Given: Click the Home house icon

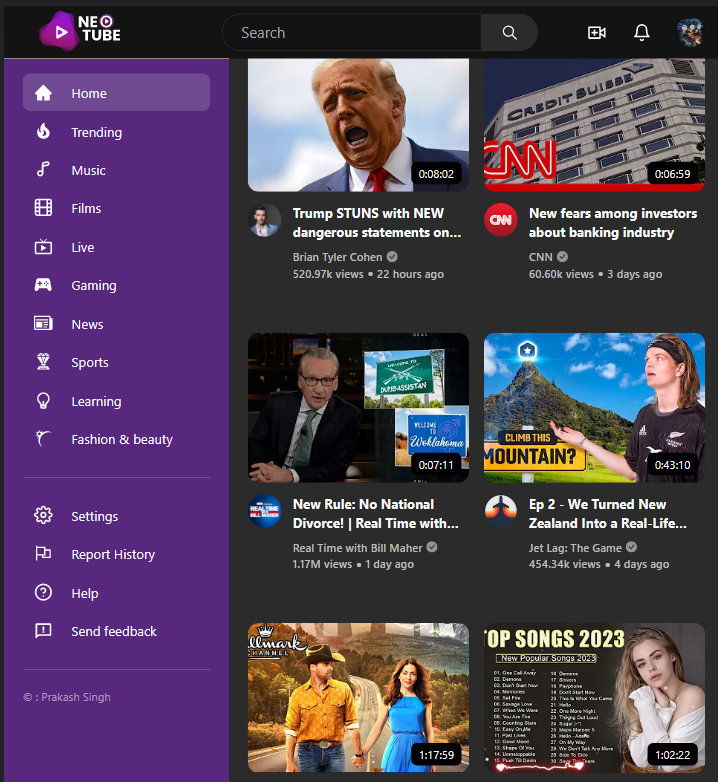Looking at the screenshot, I should click(43, 93).
